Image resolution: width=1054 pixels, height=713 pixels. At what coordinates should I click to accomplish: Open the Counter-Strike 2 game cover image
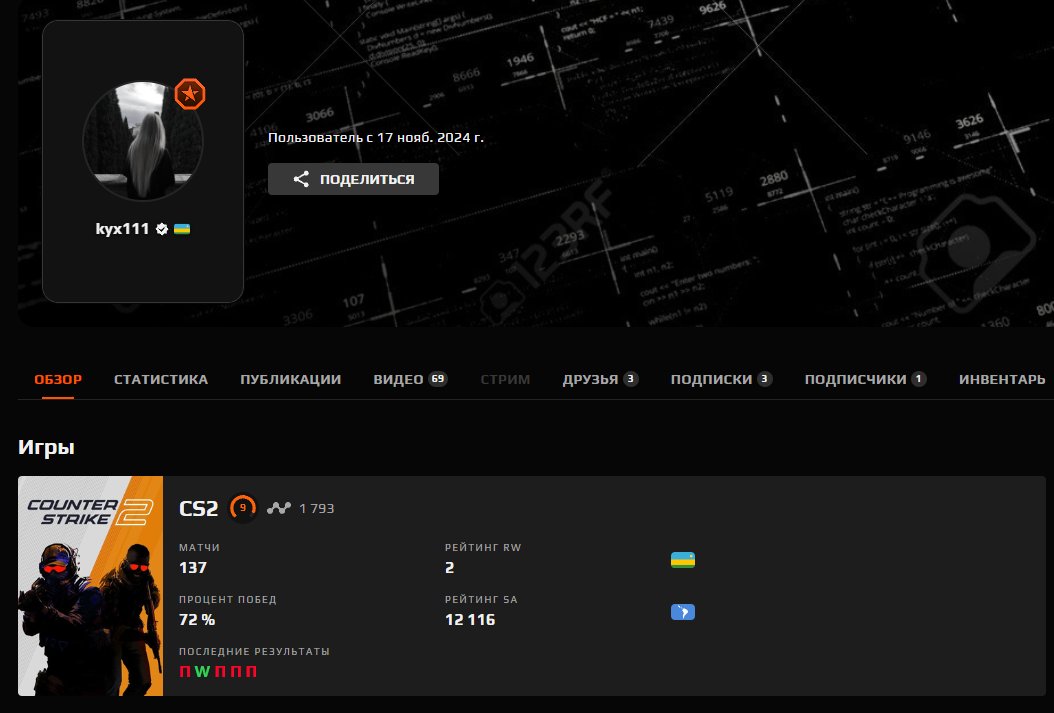point(91,586)
